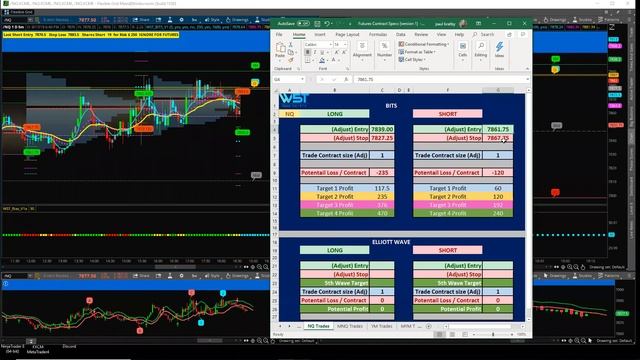Click the Ideas lightning icon

[499, 49]
